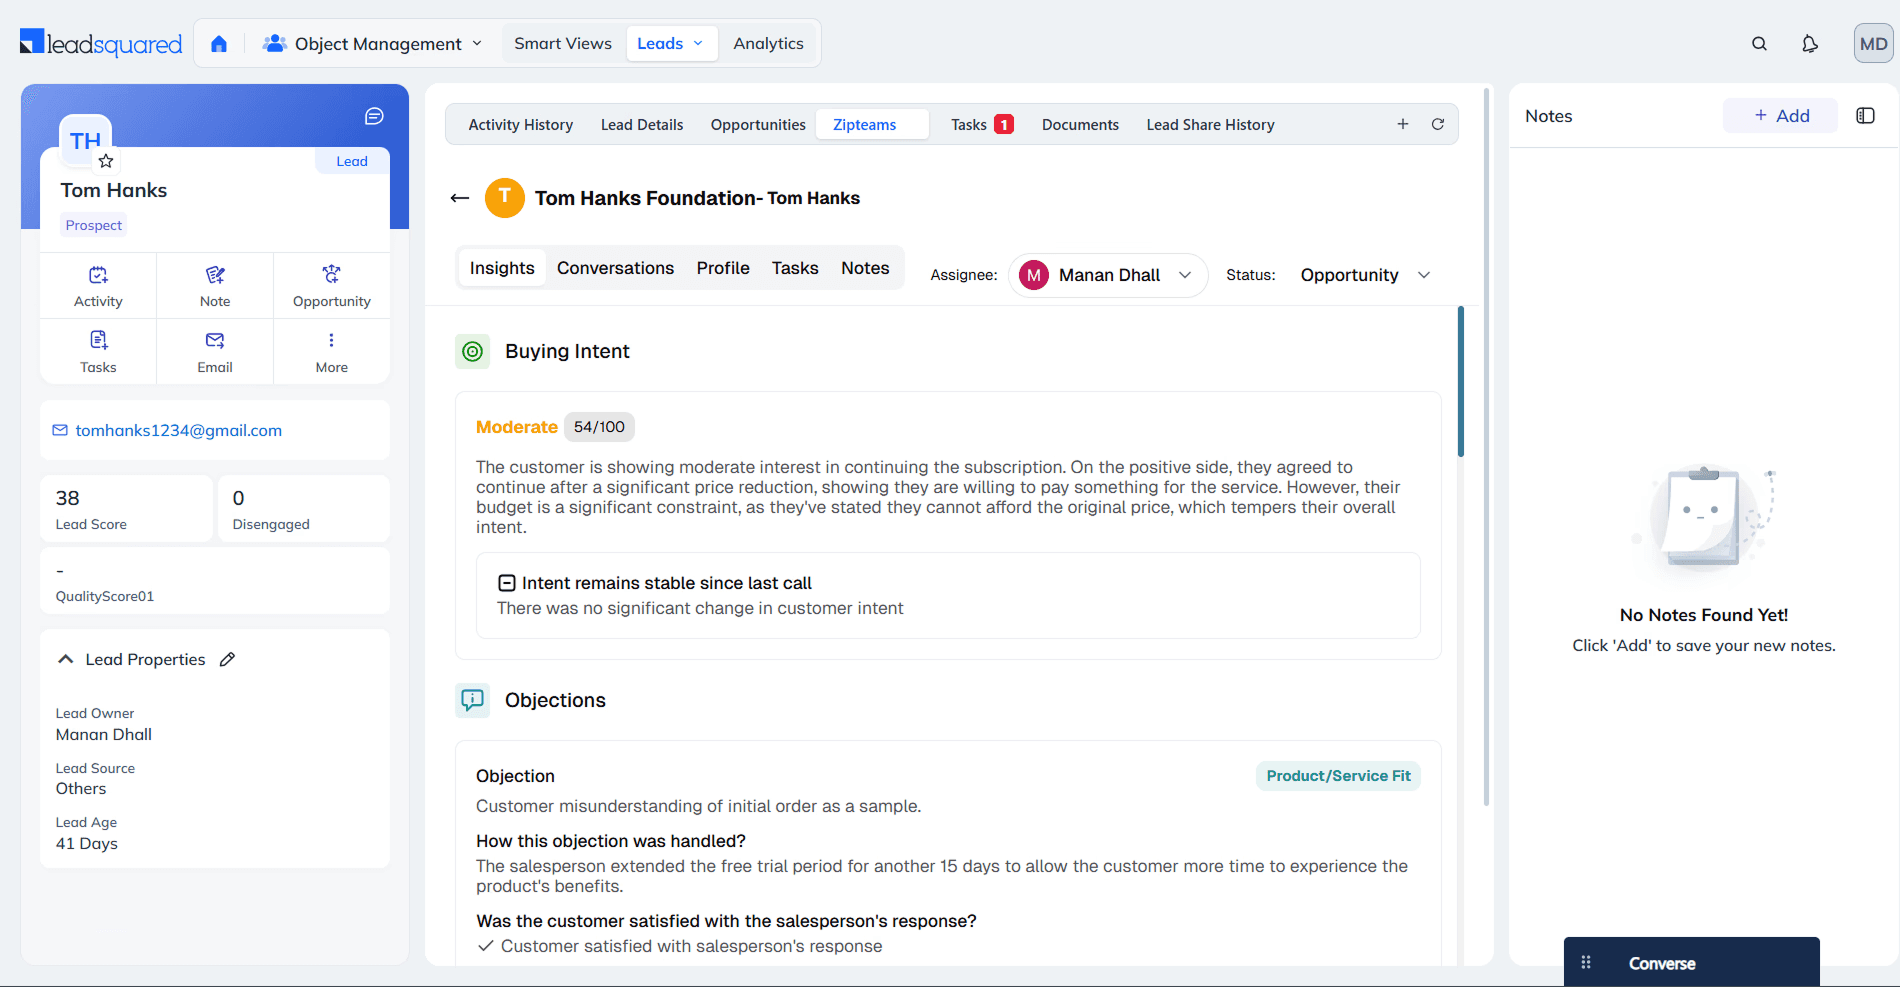Add a Note via quick action
This screenshot has width=1900, height=987.
215,286
